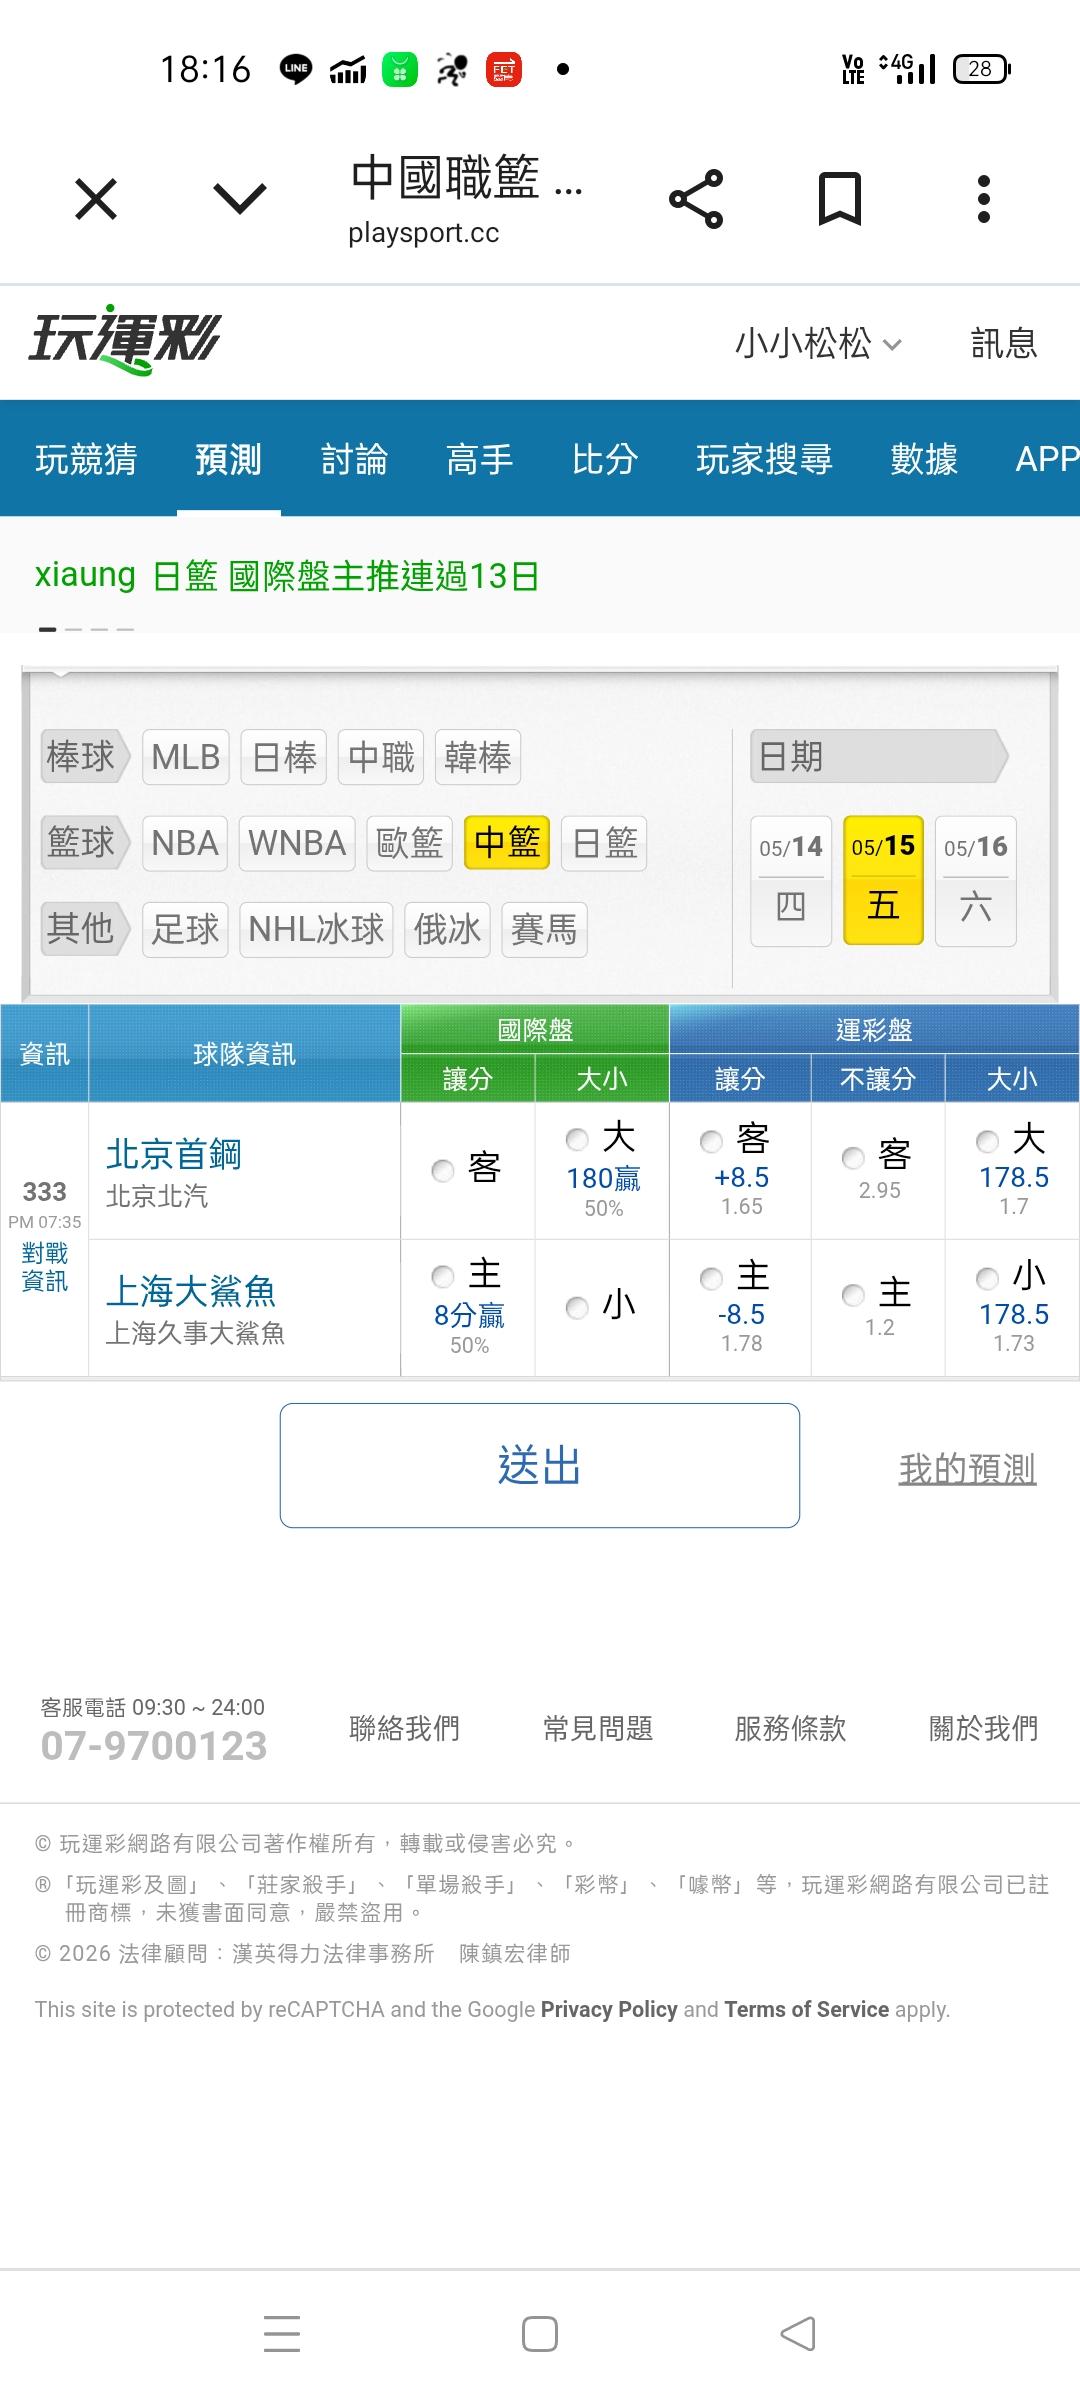Expand the 小小松松 user dropdown
The width and height of the screenshot is (1080, 2400).
coord(819,343)
